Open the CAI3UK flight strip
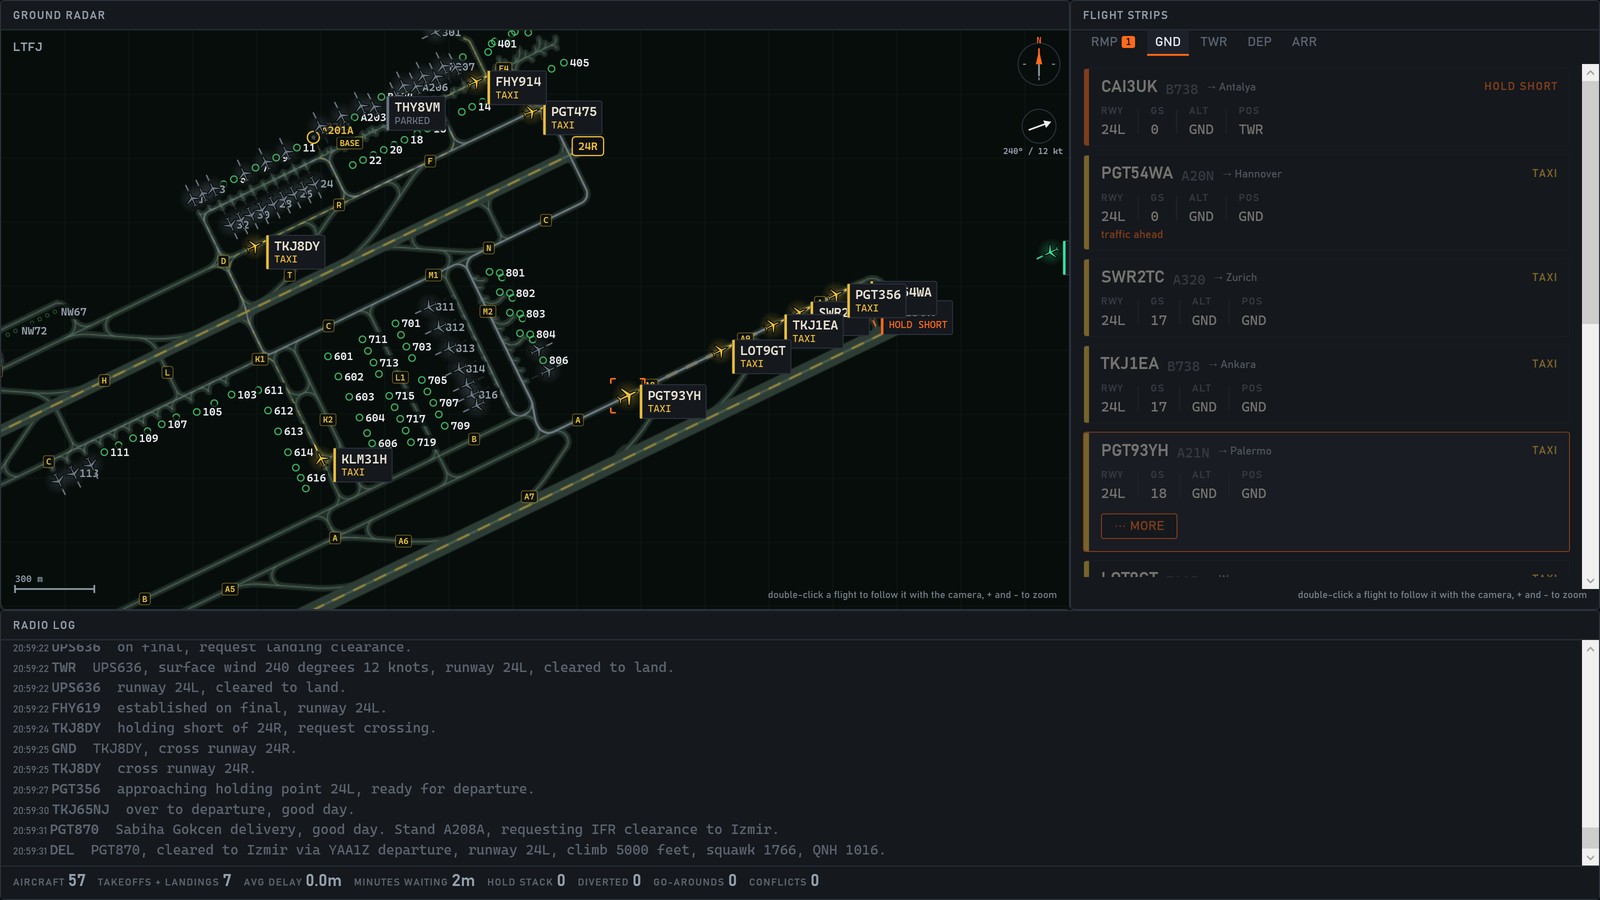This screenshot has height=900, width=1600. [x=1327, y=107]
